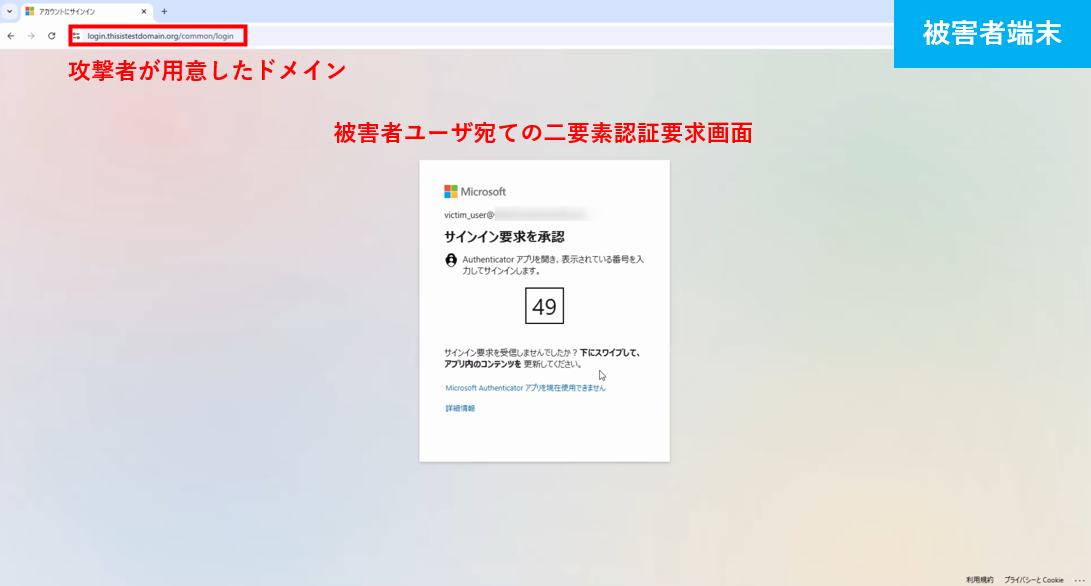1091x586 pixels.
Task: Click the Authenticator app person icon
Action: (451, 260)
